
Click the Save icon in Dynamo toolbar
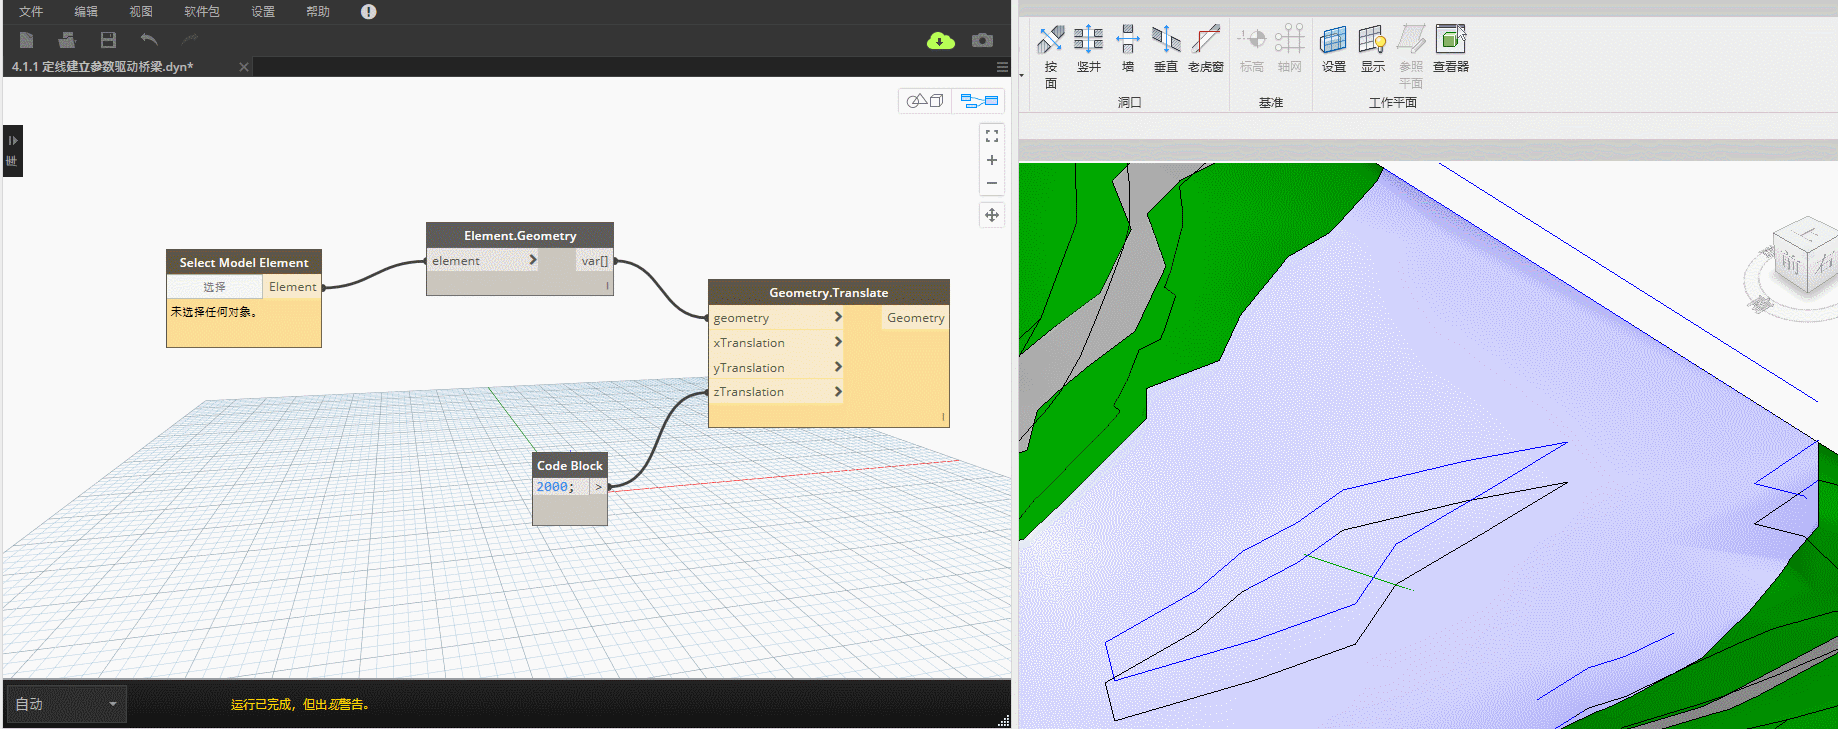[x=108, y=40]
